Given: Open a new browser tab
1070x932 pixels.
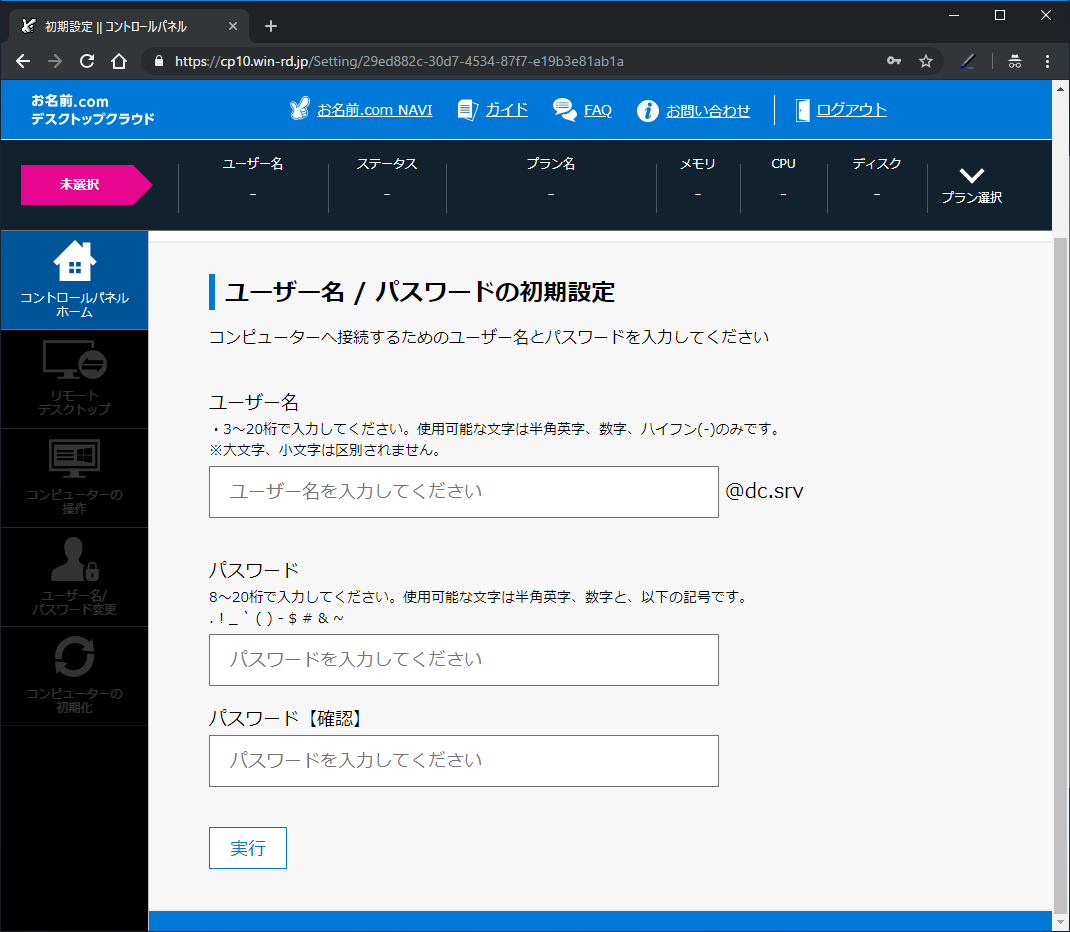Looking at the screenshot, I should [x=271, y=26].
